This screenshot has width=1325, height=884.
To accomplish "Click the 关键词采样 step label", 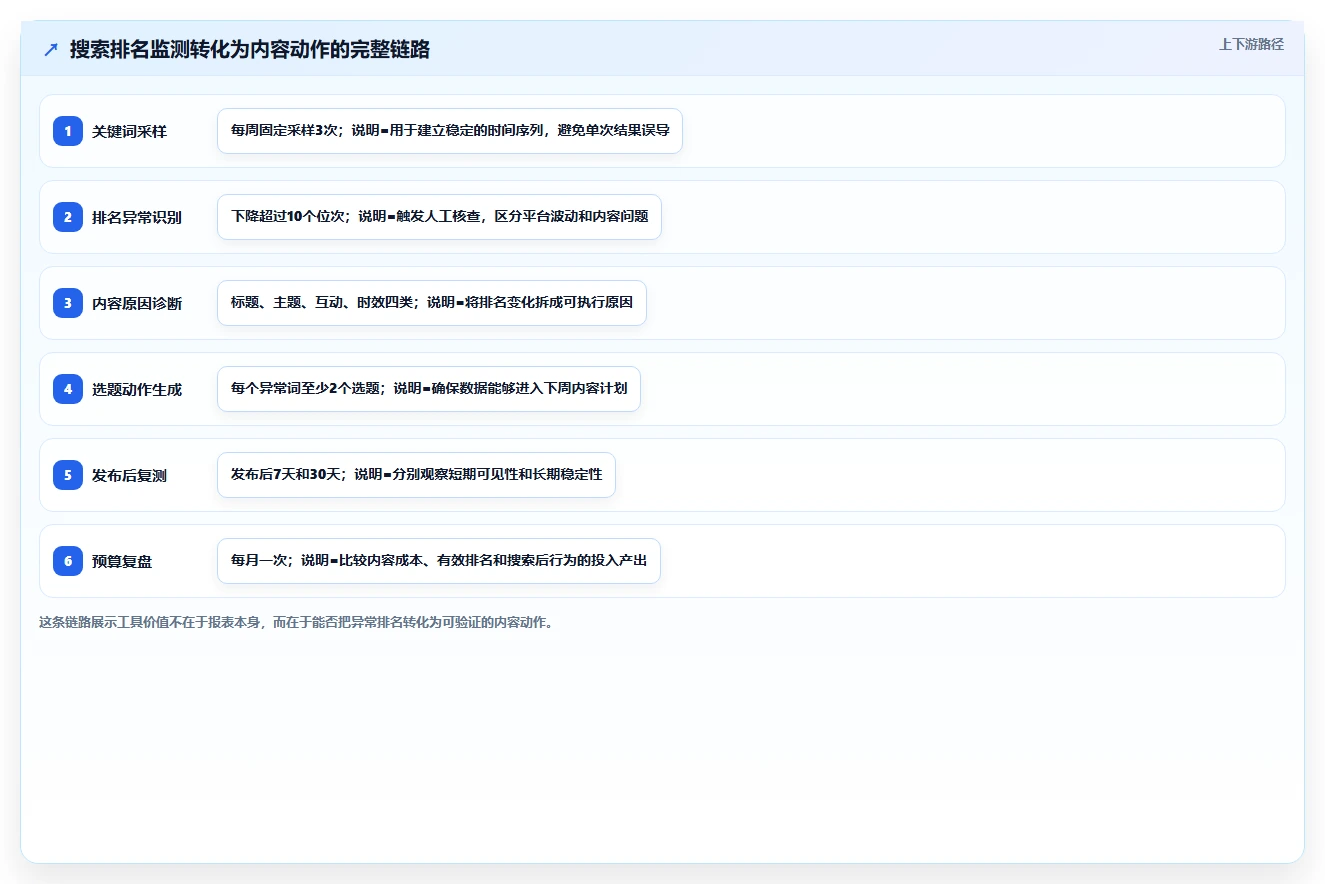I will (129, 131).
